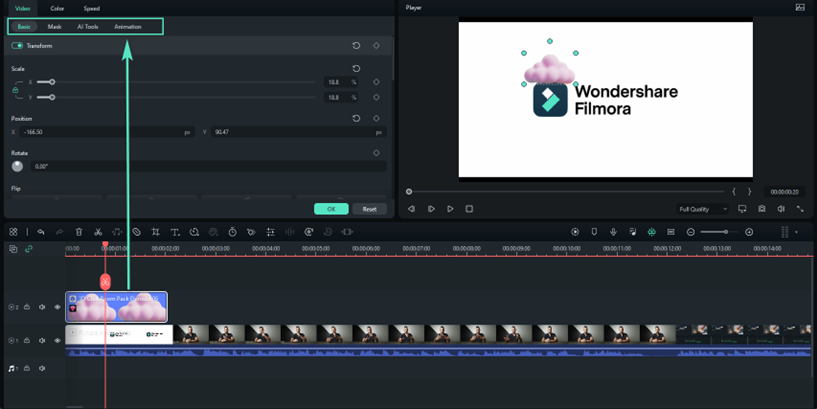The image size is (817, 409).
Task: Step back one frame in player
Action: 411,209
